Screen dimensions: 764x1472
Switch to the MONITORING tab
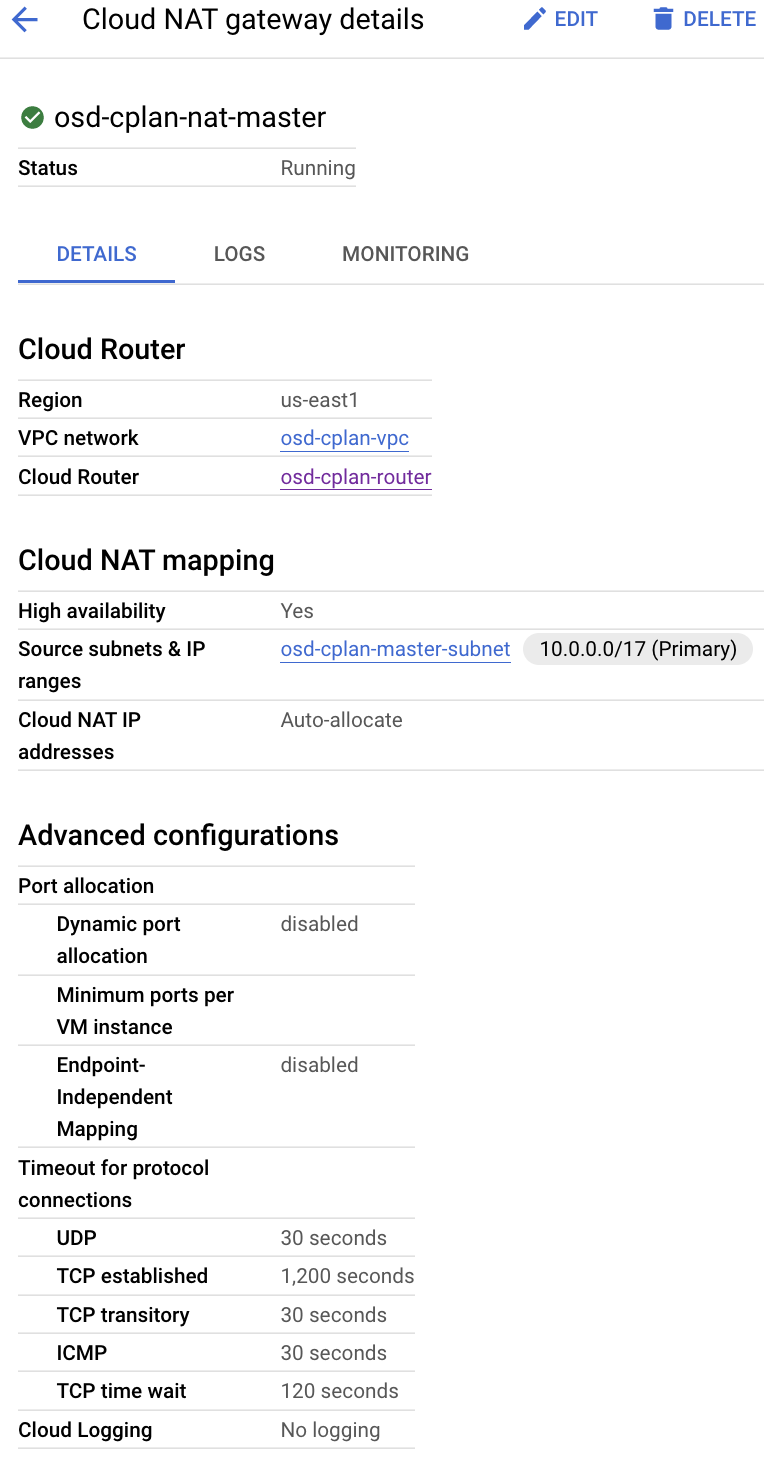405,254
